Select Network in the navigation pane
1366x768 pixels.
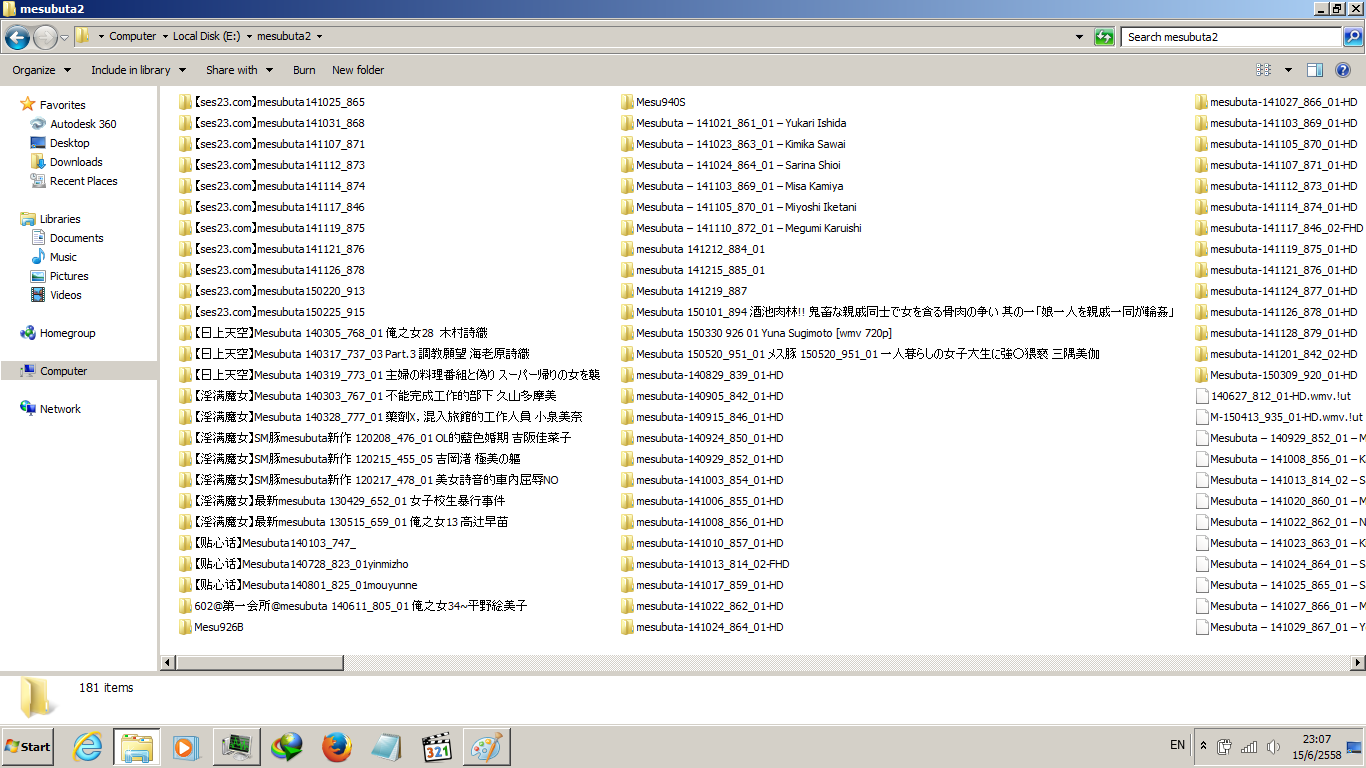60,409
